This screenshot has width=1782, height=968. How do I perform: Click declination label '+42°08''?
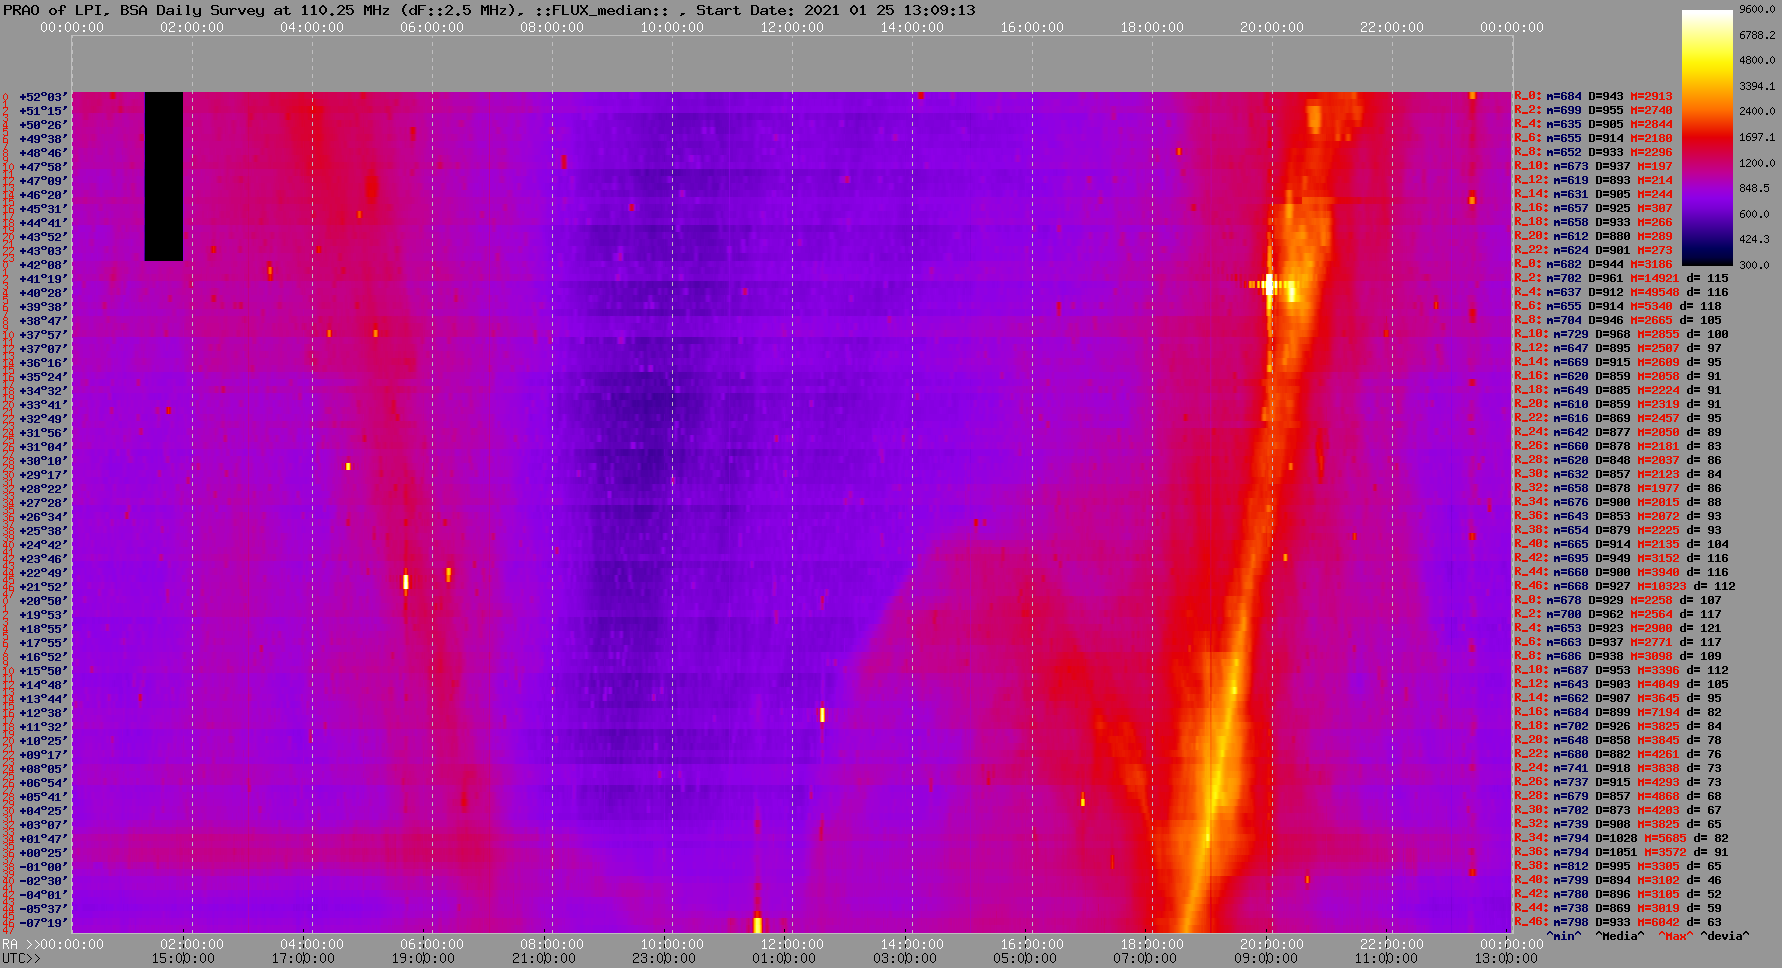pos(43,265)
